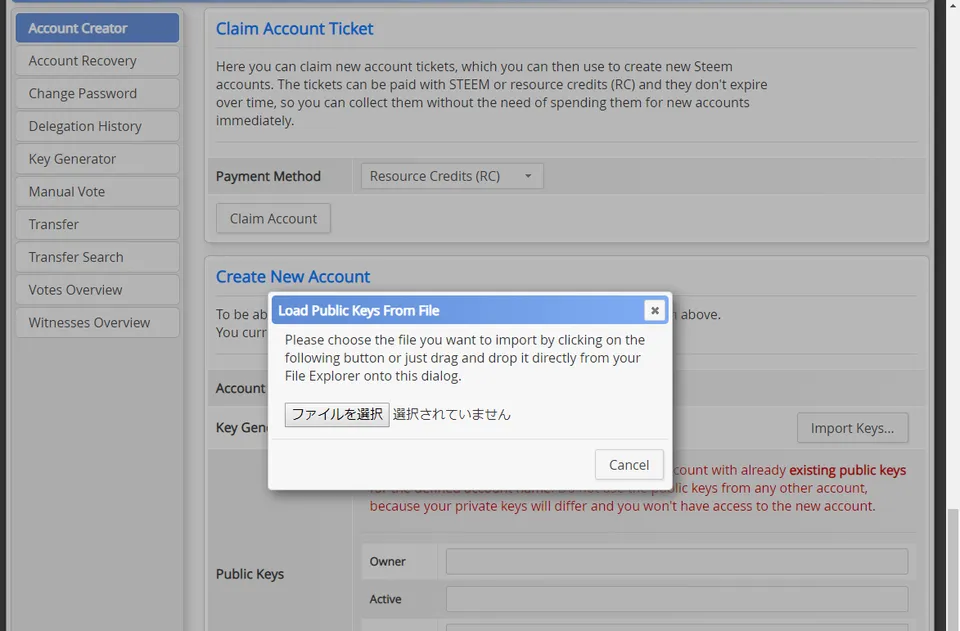Open Manual Vote in sidebar
This screenshot has height=631, width=960.
97,192
